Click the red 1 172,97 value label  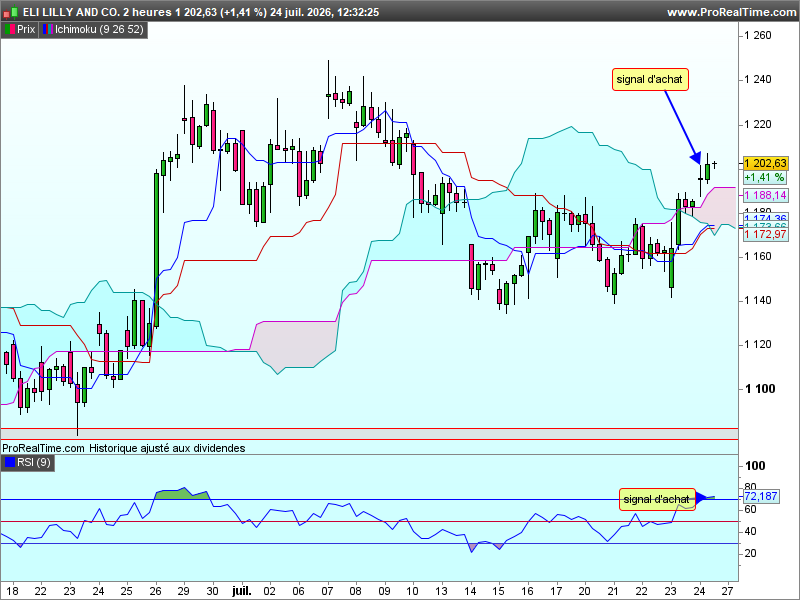click(x=765, y=235)
